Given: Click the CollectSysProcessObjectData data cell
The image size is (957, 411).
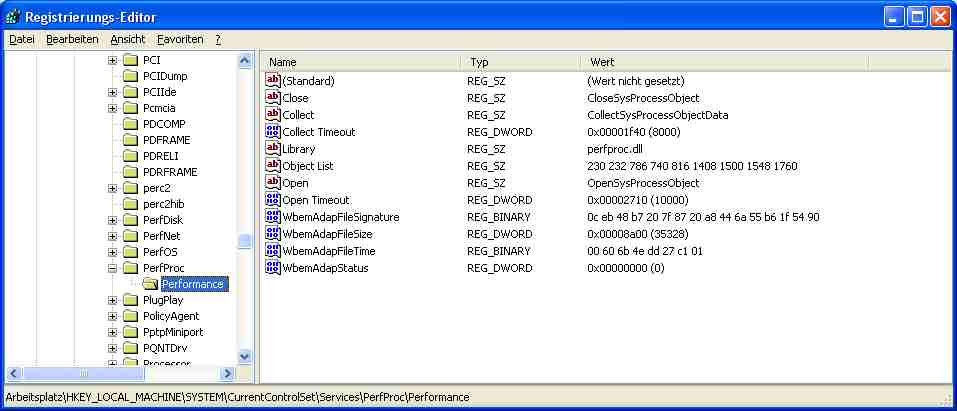Looking at the screenshot, I should [x=657, y=114].
